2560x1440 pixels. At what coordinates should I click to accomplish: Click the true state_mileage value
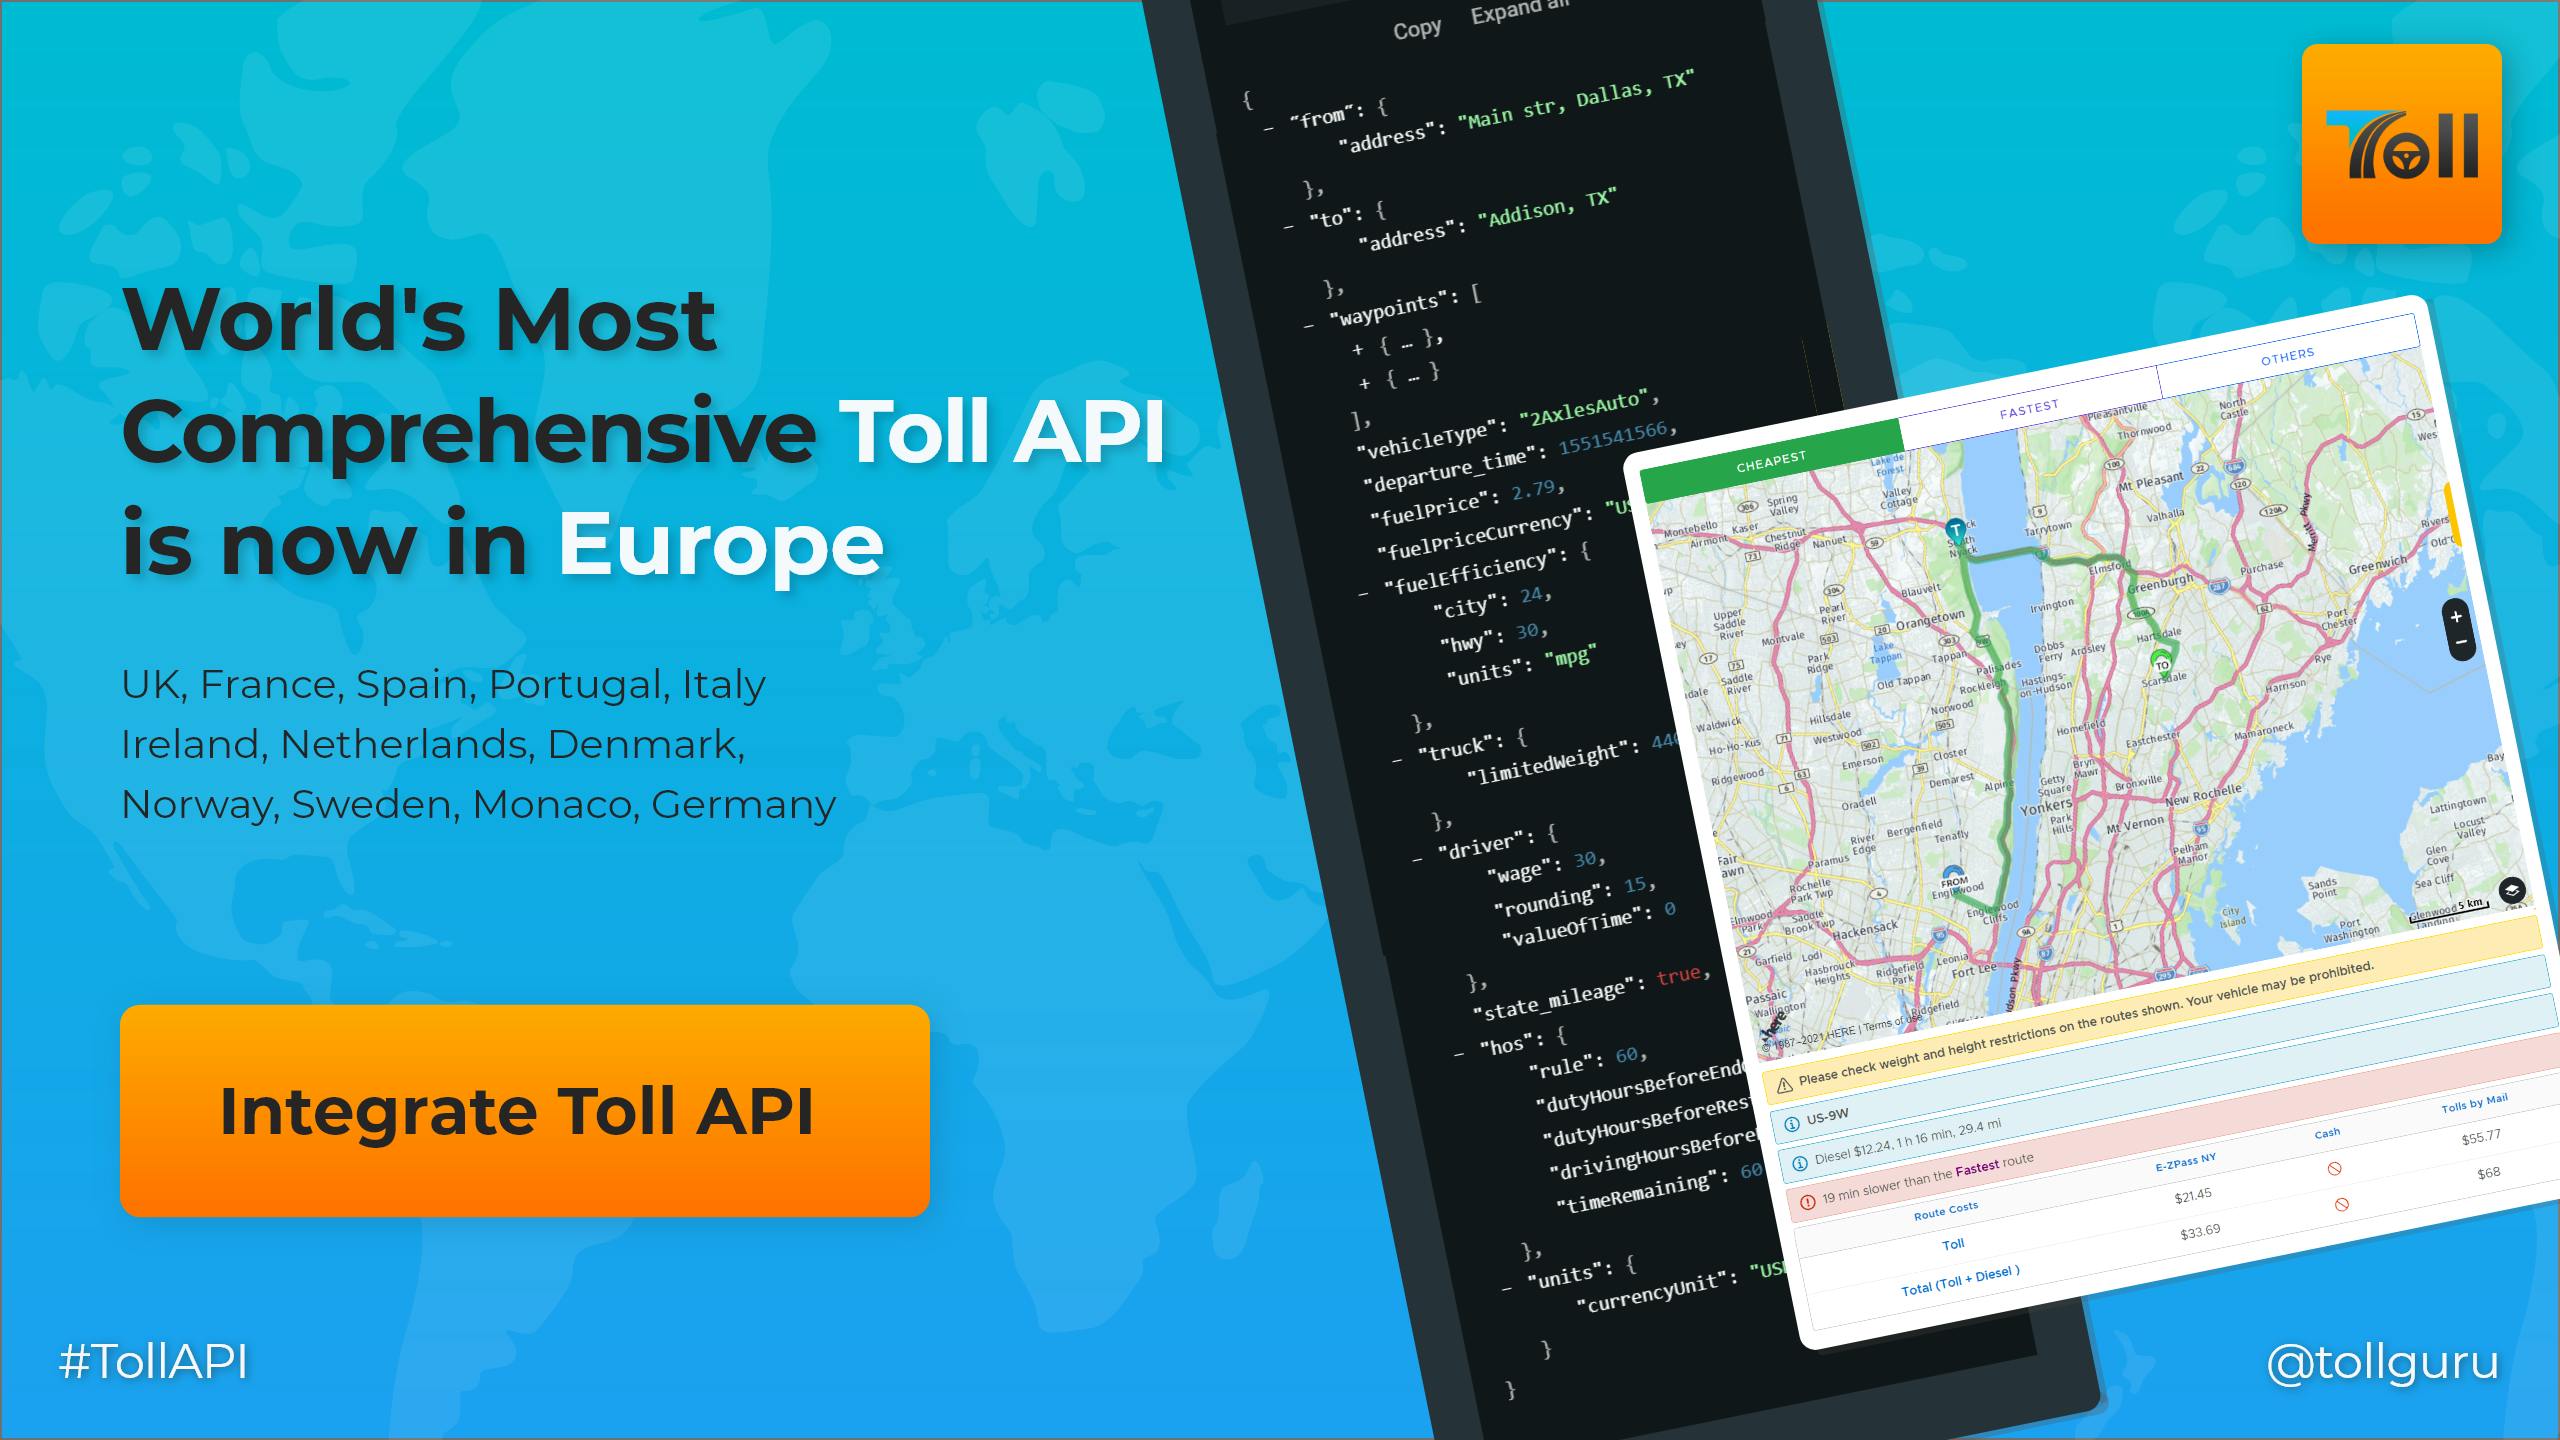[1678, 974]
